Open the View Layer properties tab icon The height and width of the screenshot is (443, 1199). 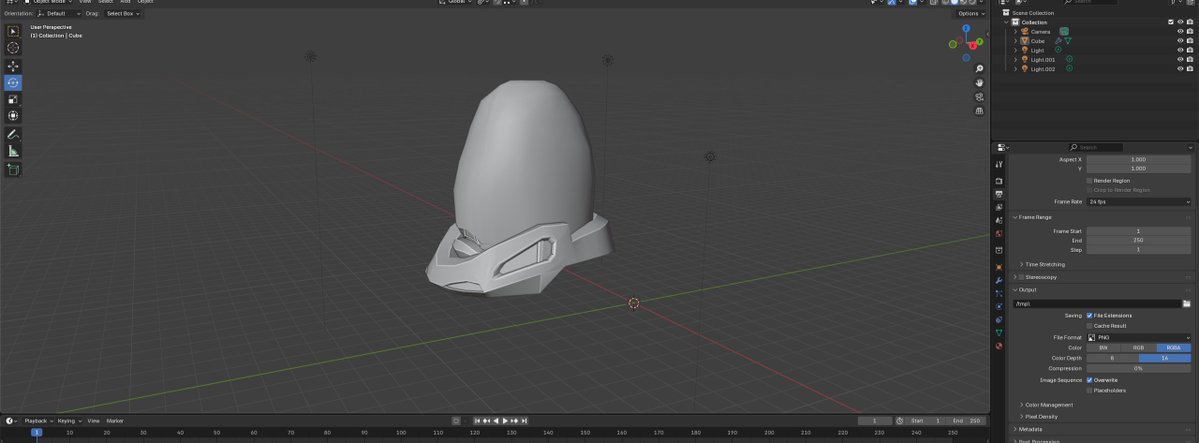click(x=999, y=207)
